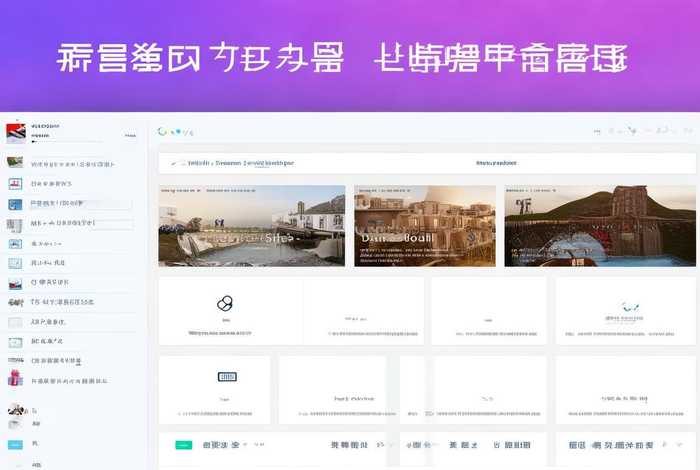Expand the small arrow right of green tag label

245,445
